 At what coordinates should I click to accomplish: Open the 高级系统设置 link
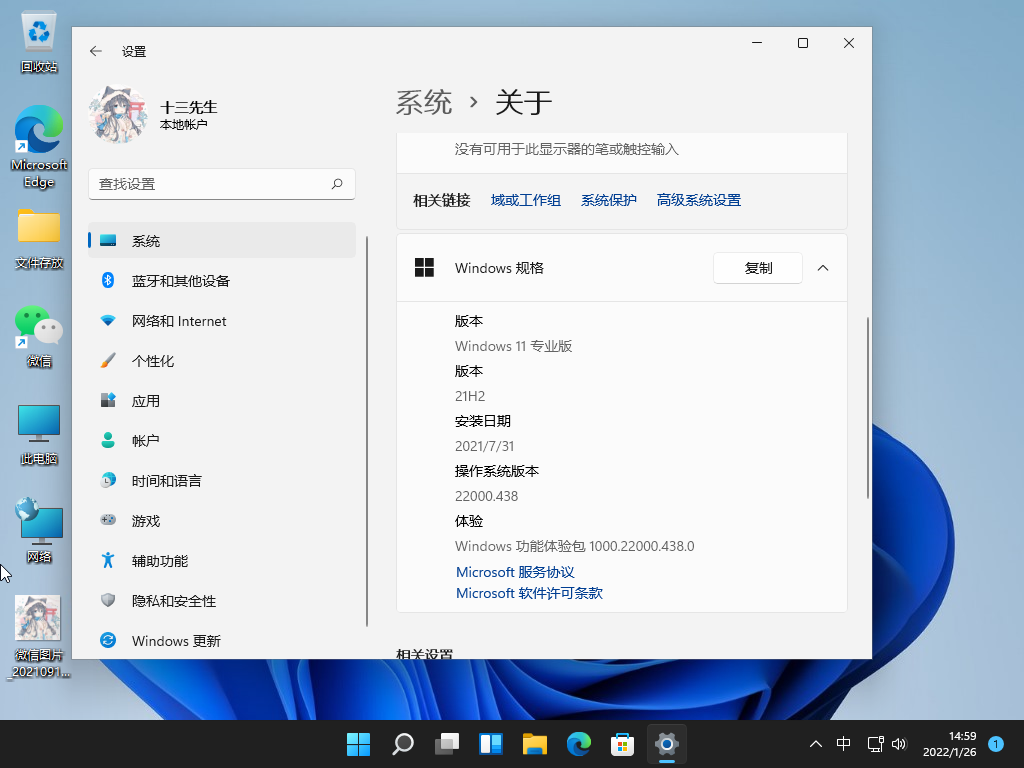pos(700,200)
